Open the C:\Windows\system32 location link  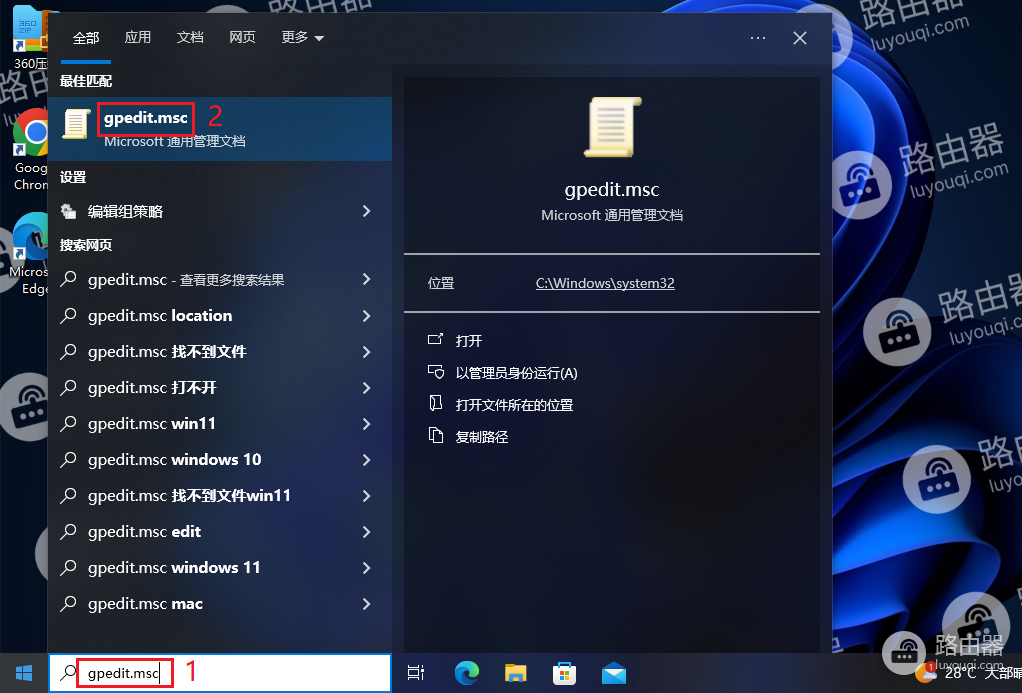(x=605, y=283)
